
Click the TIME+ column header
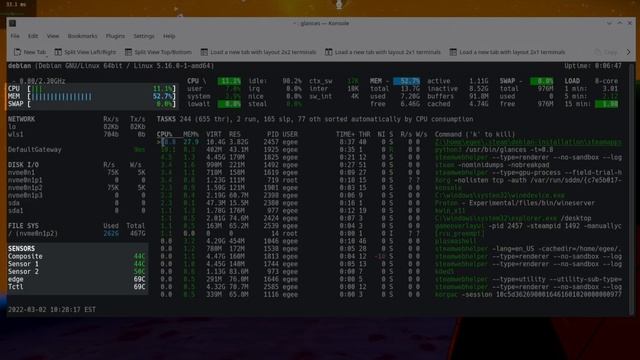coord(345,134)
